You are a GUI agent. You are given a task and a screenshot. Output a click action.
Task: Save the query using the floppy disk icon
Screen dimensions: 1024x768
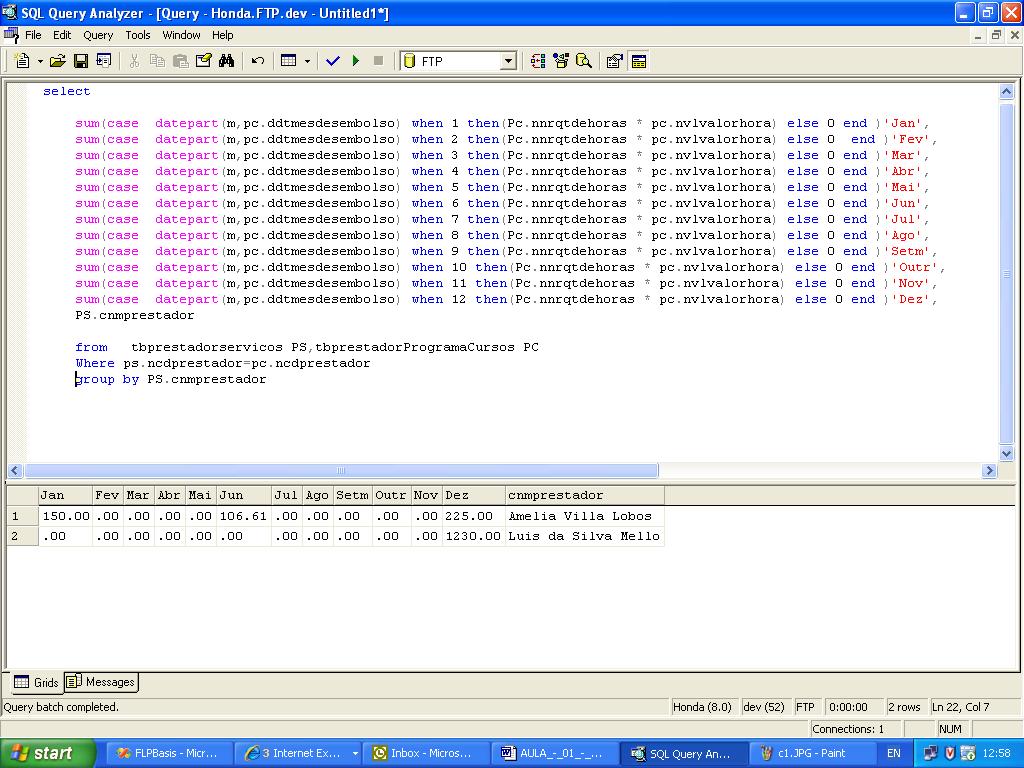81,61
